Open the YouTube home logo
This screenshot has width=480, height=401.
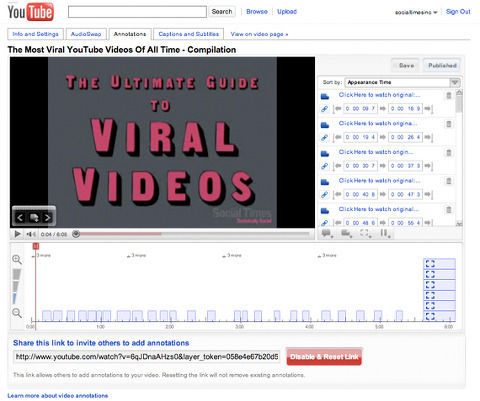(30, 12)
